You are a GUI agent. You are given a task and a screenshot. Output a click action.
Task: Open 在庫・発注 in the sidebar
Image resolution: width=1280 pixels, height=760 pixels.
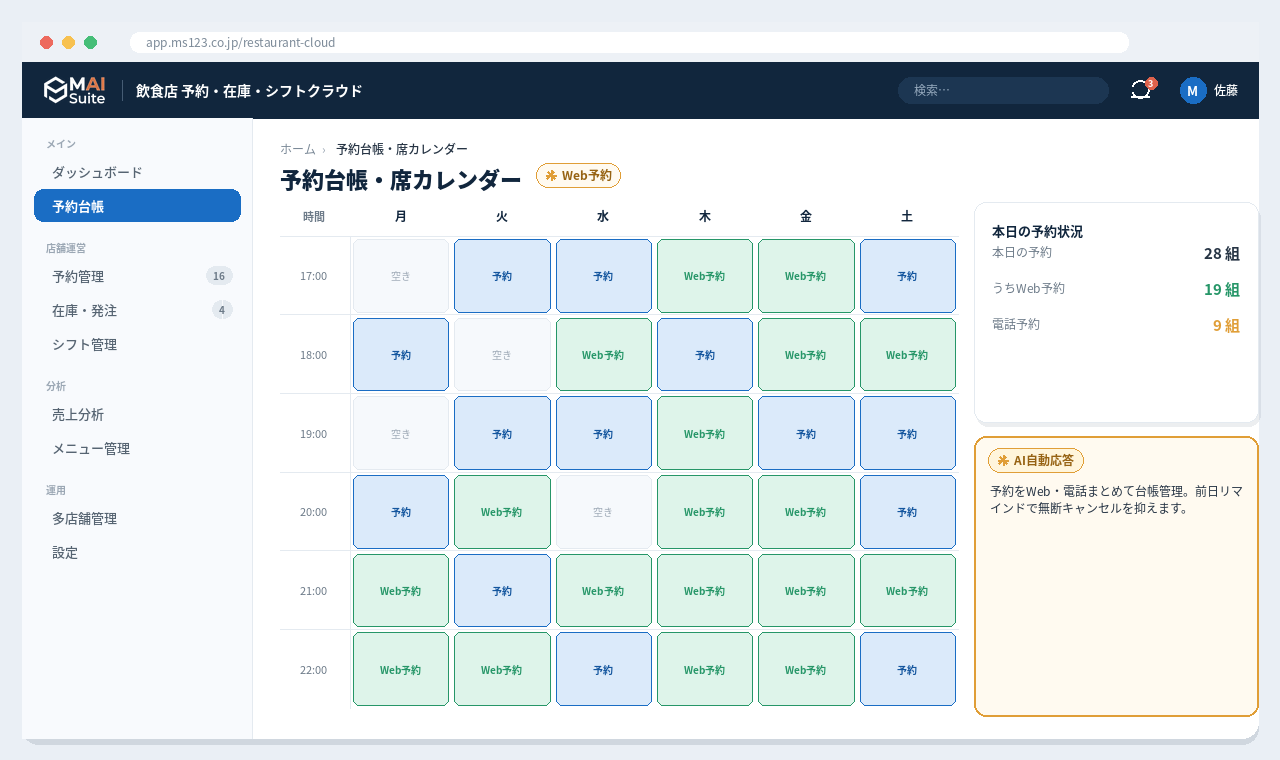click(137, 310)
